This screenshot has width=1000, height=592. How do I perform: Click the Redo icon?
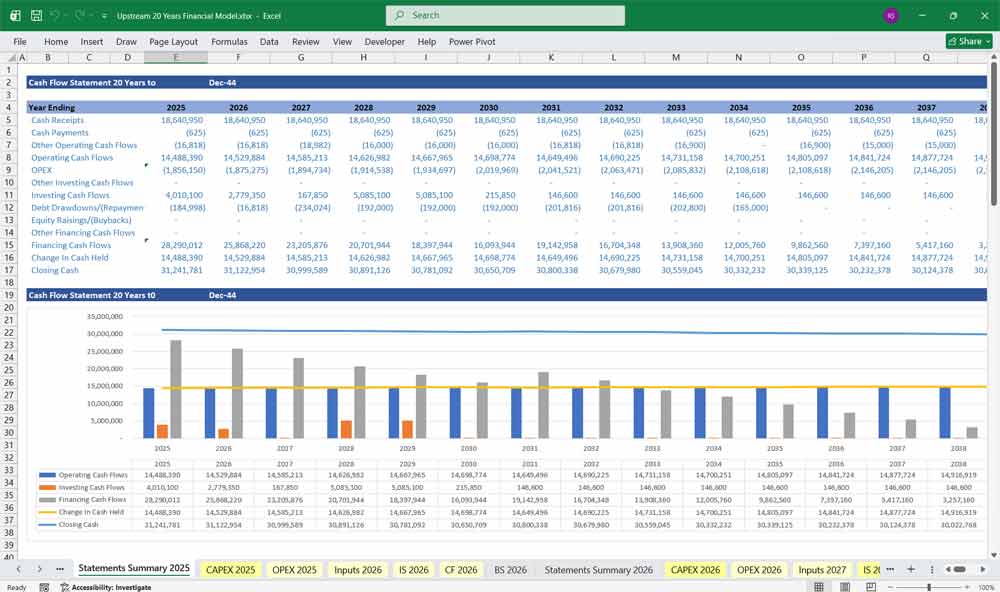tap(80, 14)
